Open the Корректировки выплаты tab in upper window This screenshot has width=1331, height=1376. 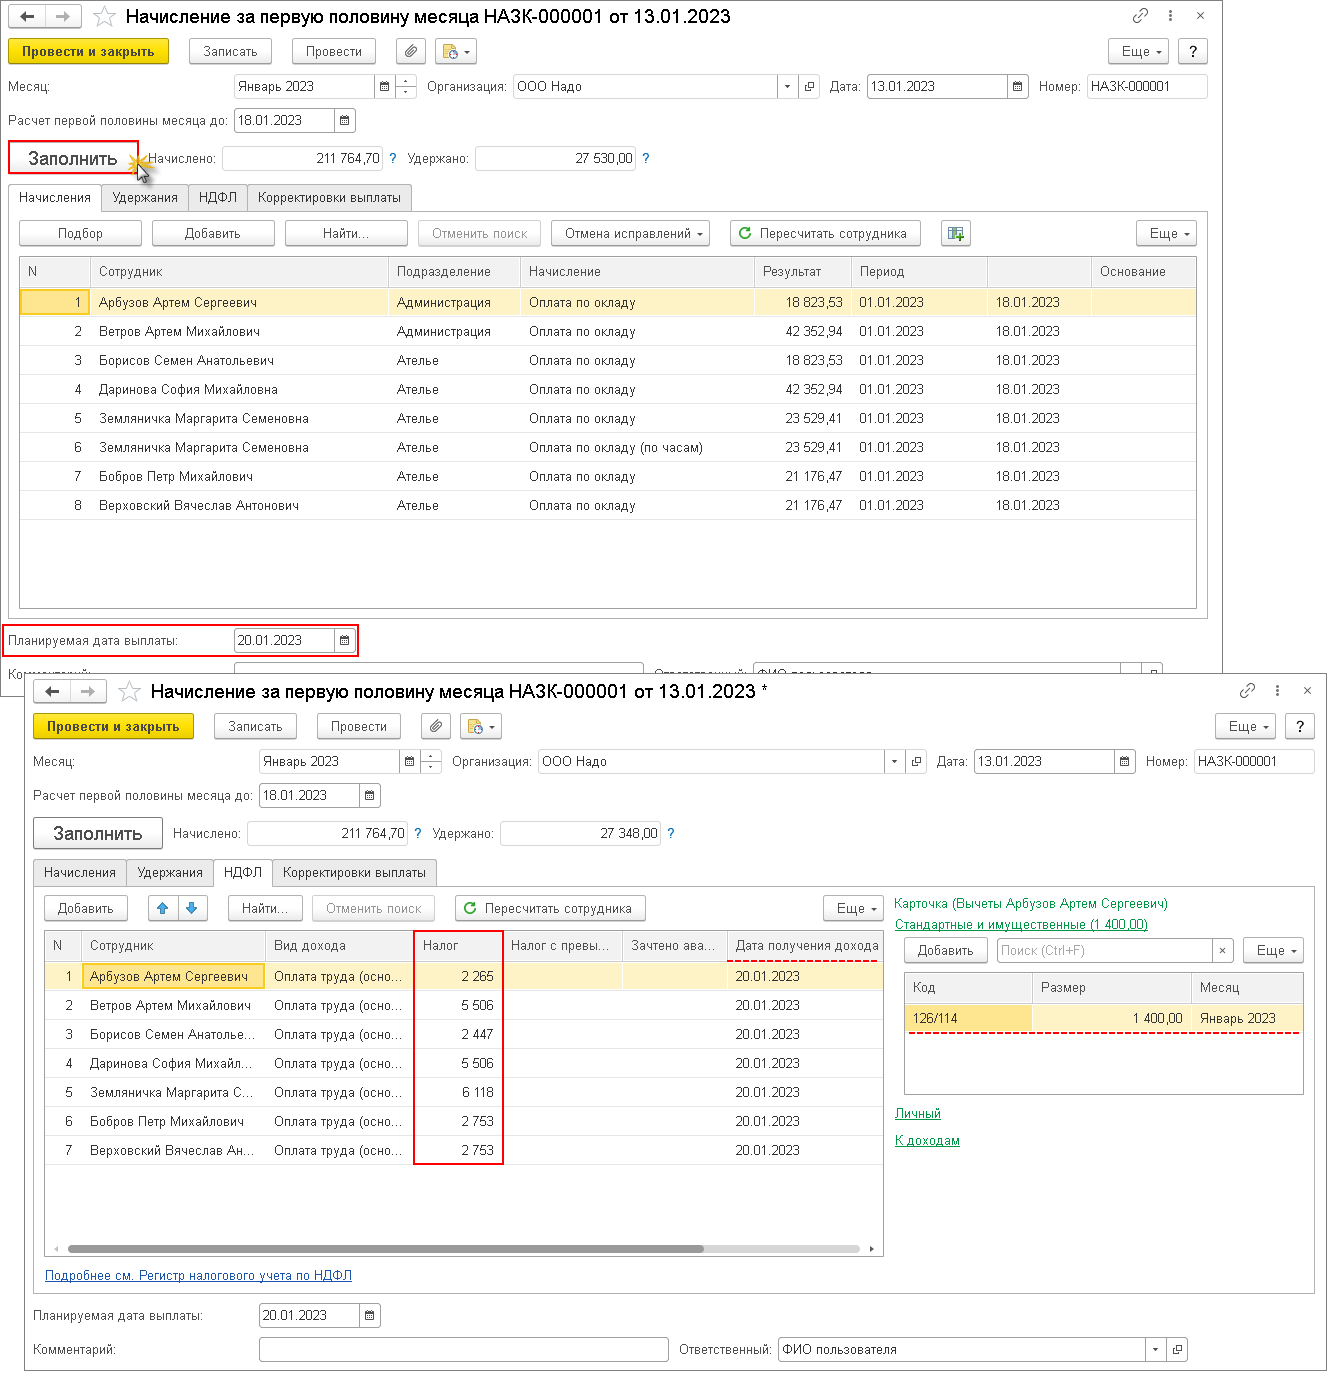[x=329, y=198]
